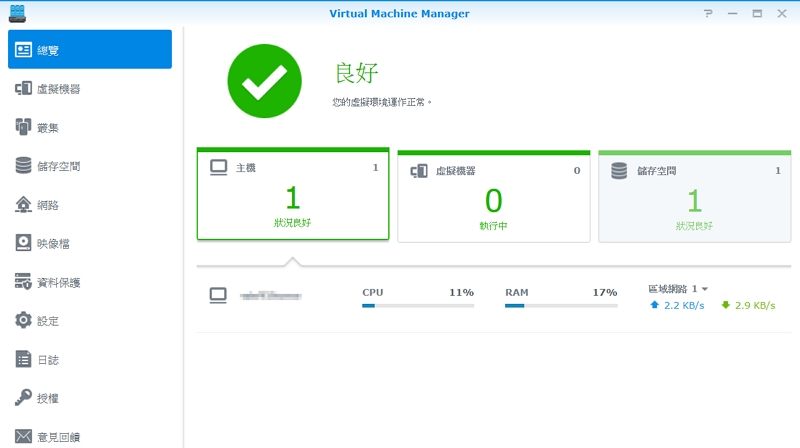Click the host computer icon in list row
This screenshot has height=448, width=800.
click(x=218, y=295)
